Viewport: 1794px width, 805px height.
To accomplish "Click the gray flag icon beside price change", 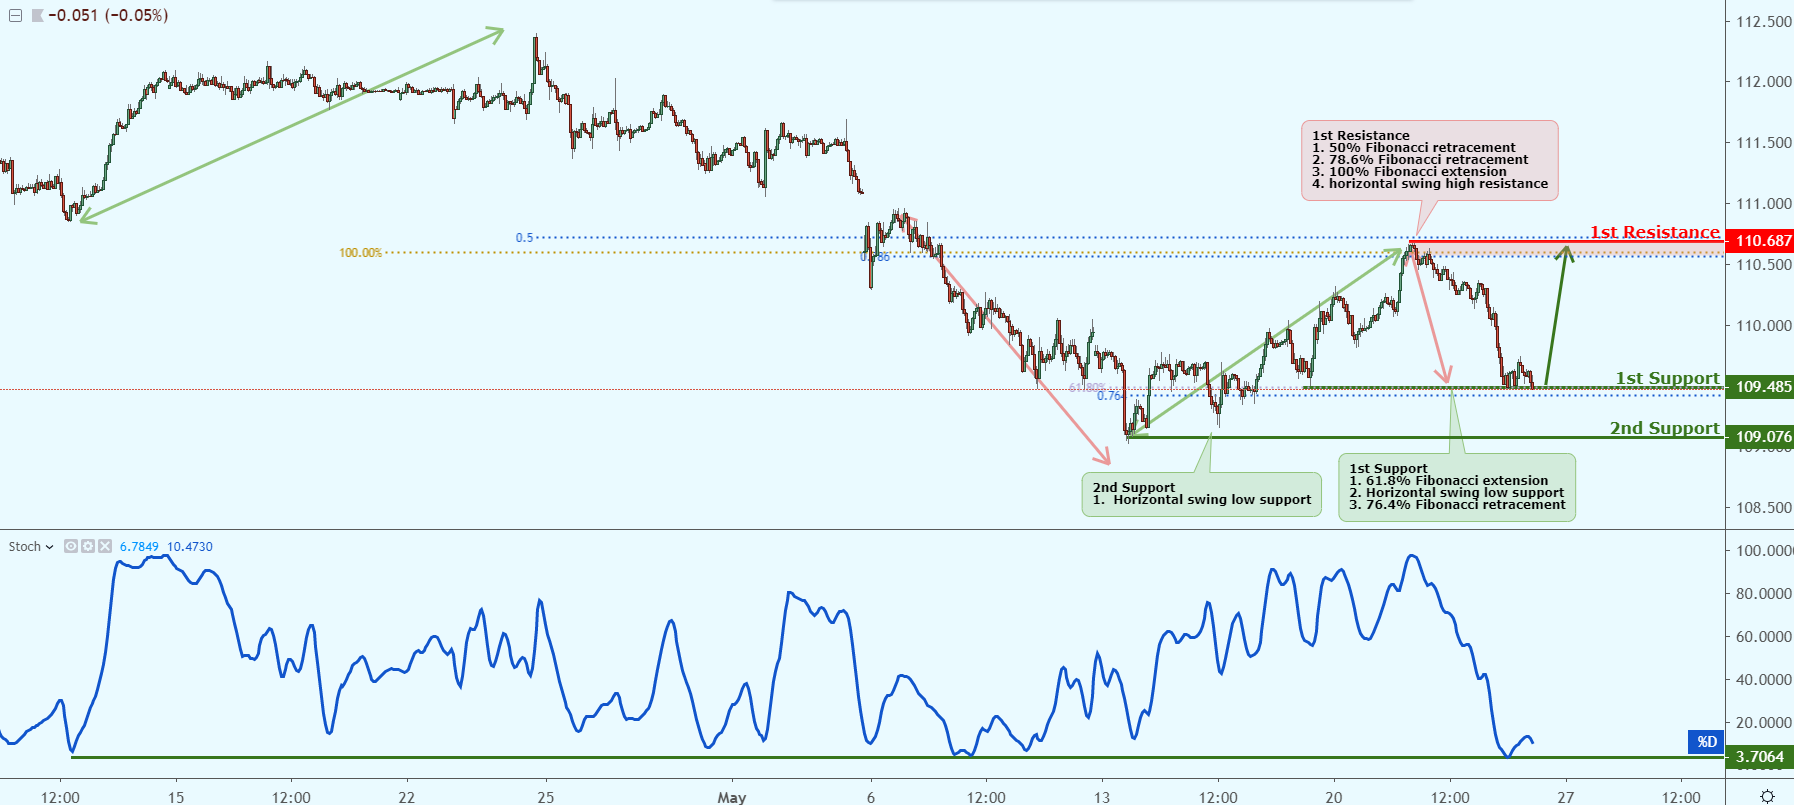I will click(x=38, y=16).
